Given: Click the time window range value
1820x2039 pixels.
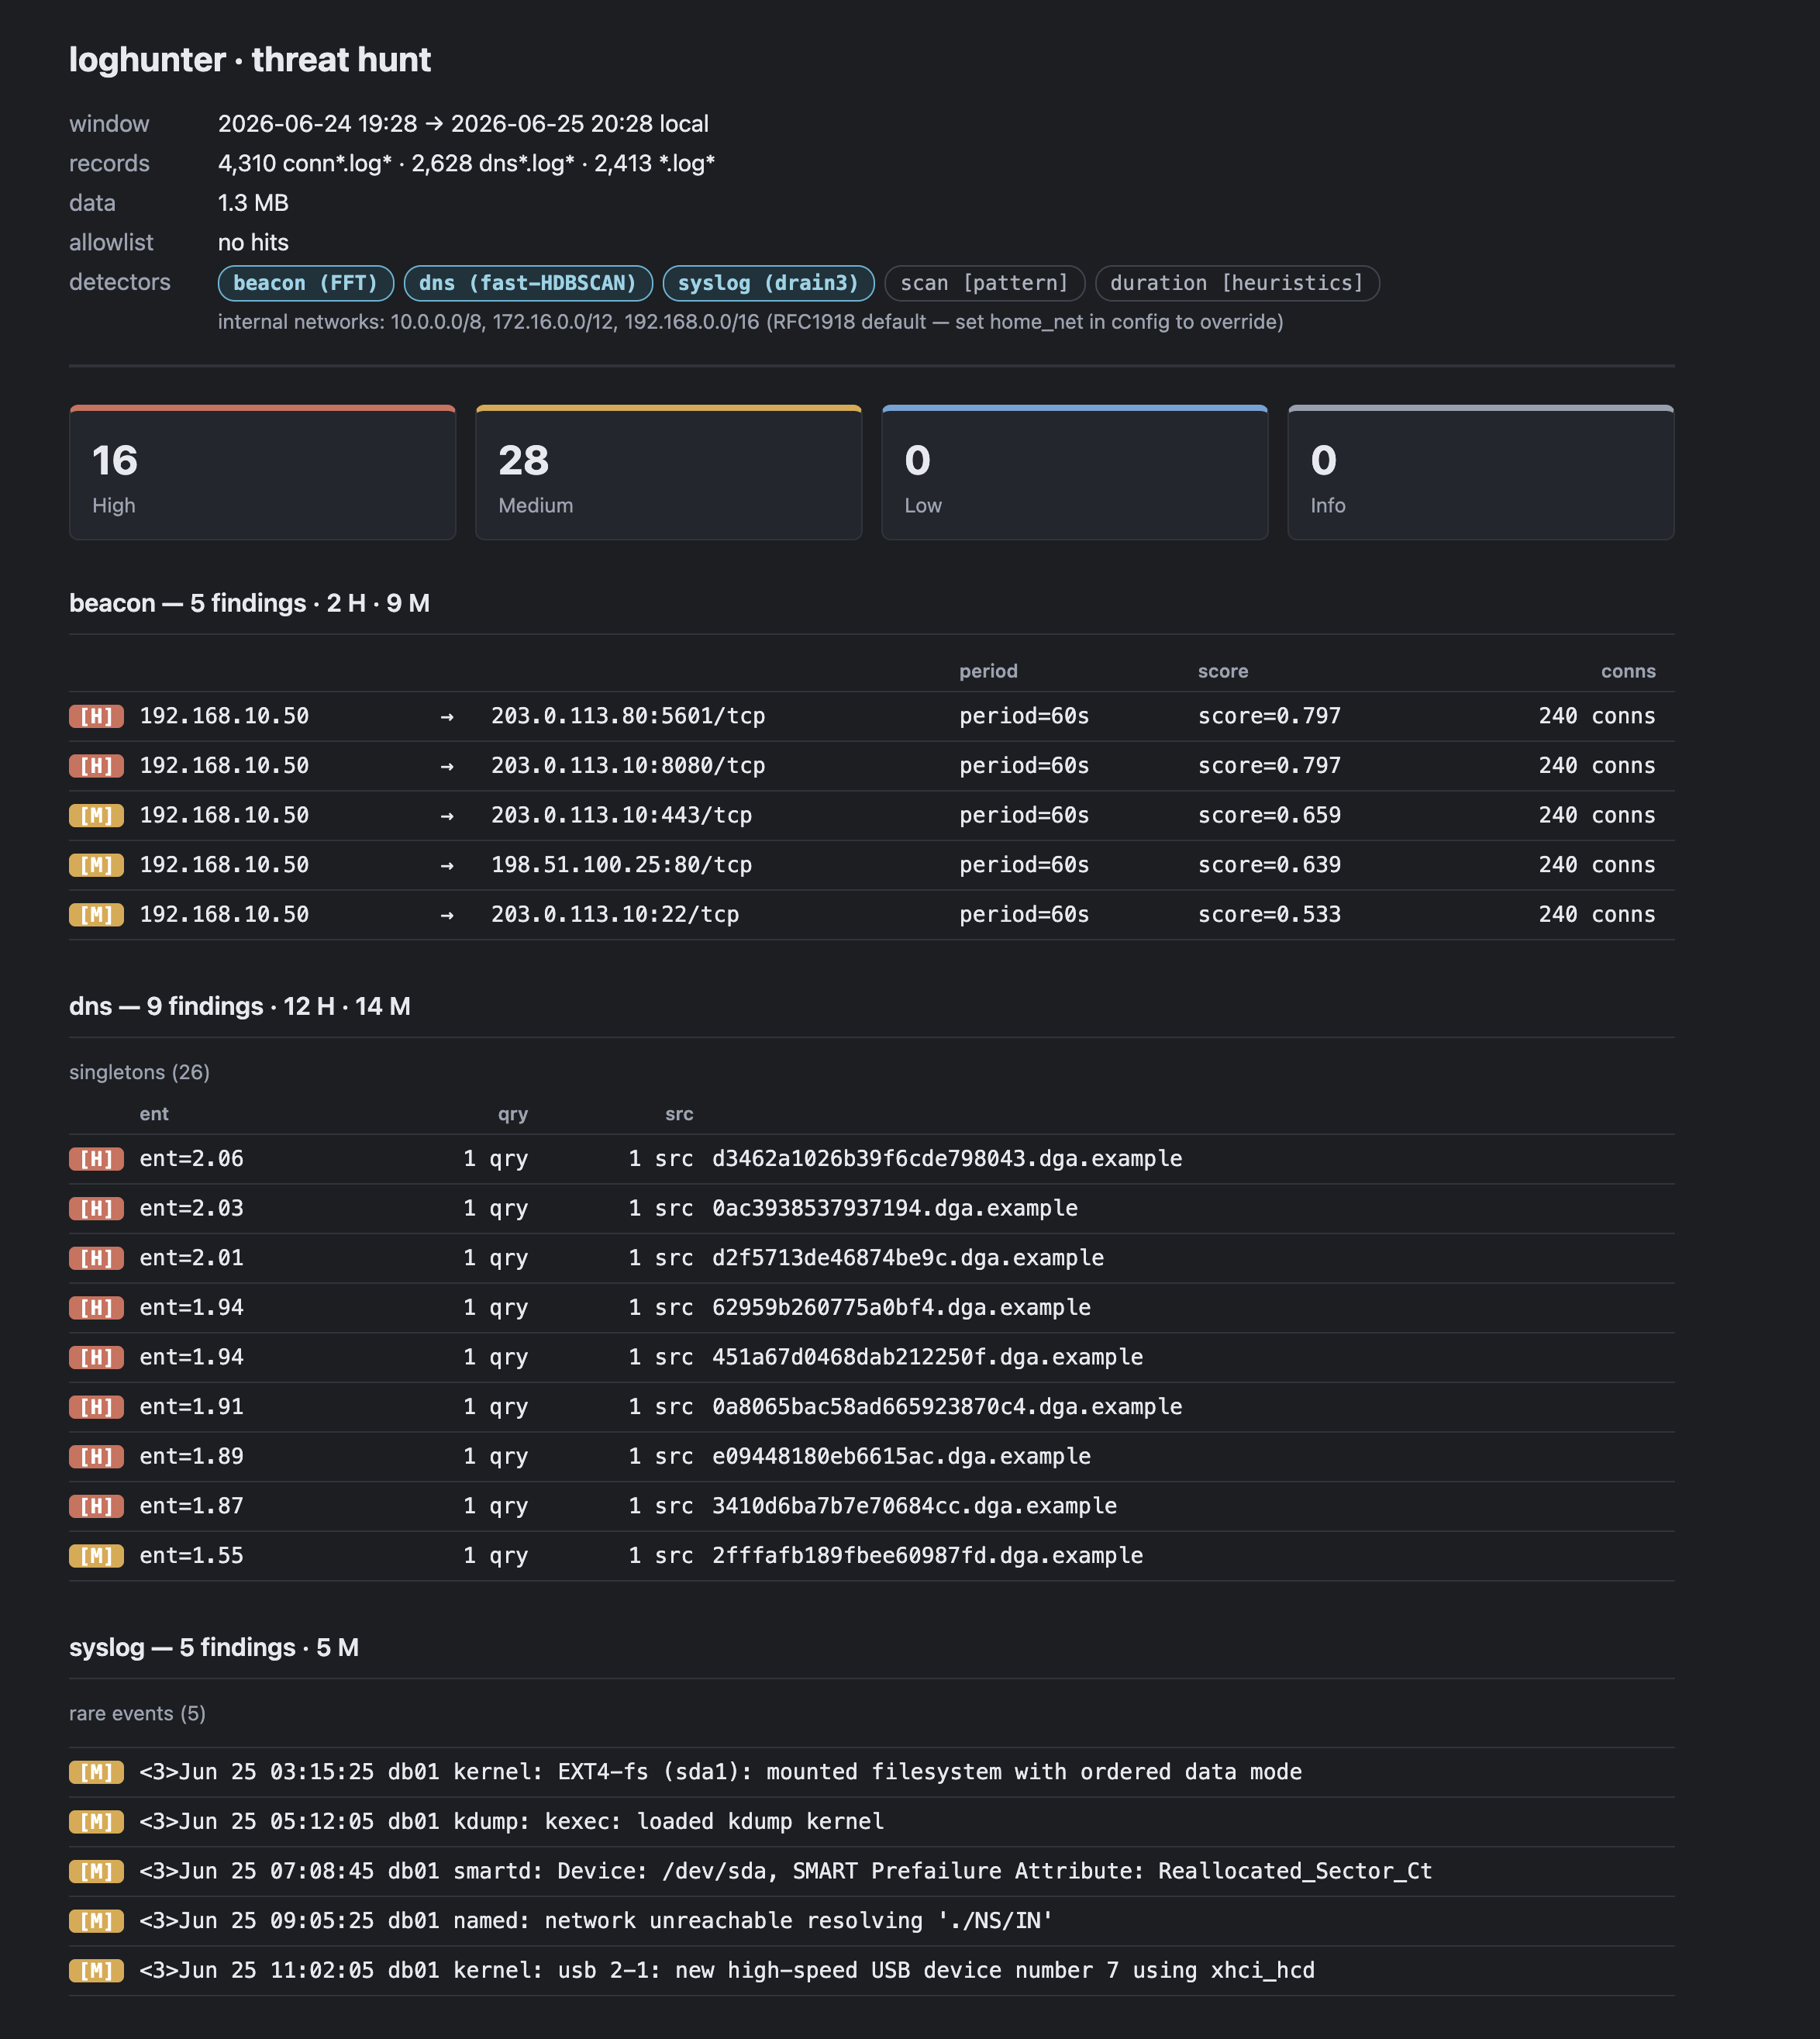Looking at the screenshot, I should coord(463,124).
